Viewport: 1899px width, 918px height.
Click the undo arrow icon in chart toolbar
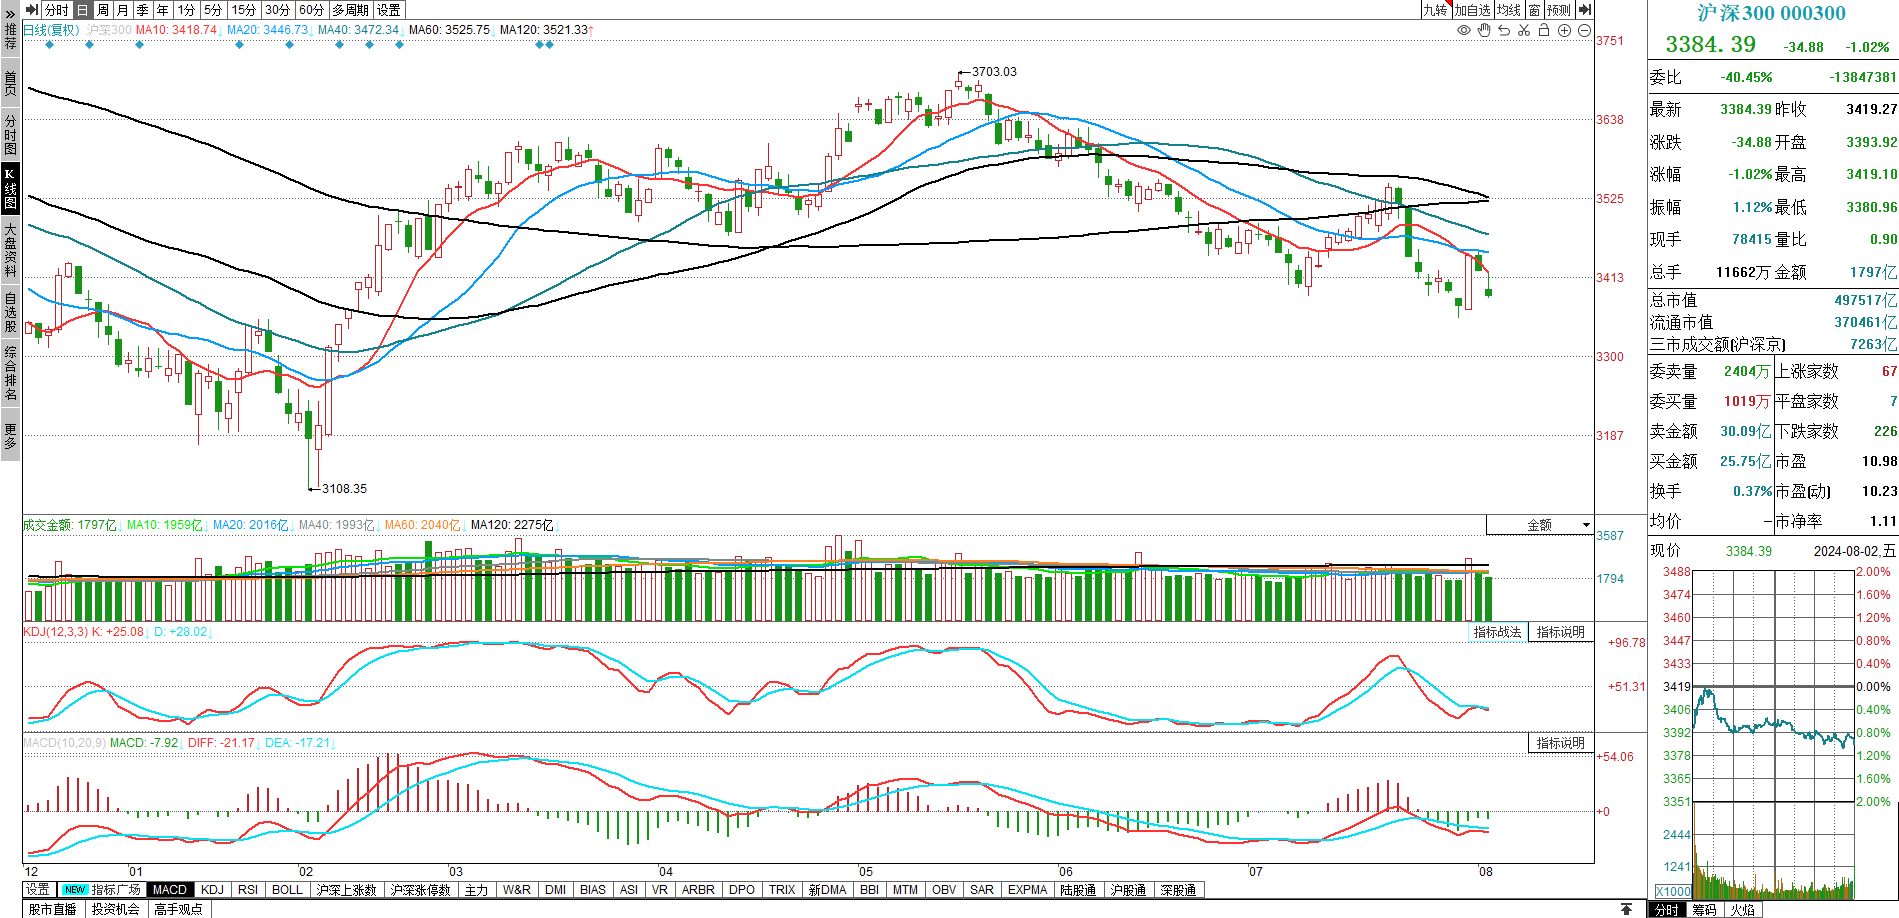[x=1504, y=31]
